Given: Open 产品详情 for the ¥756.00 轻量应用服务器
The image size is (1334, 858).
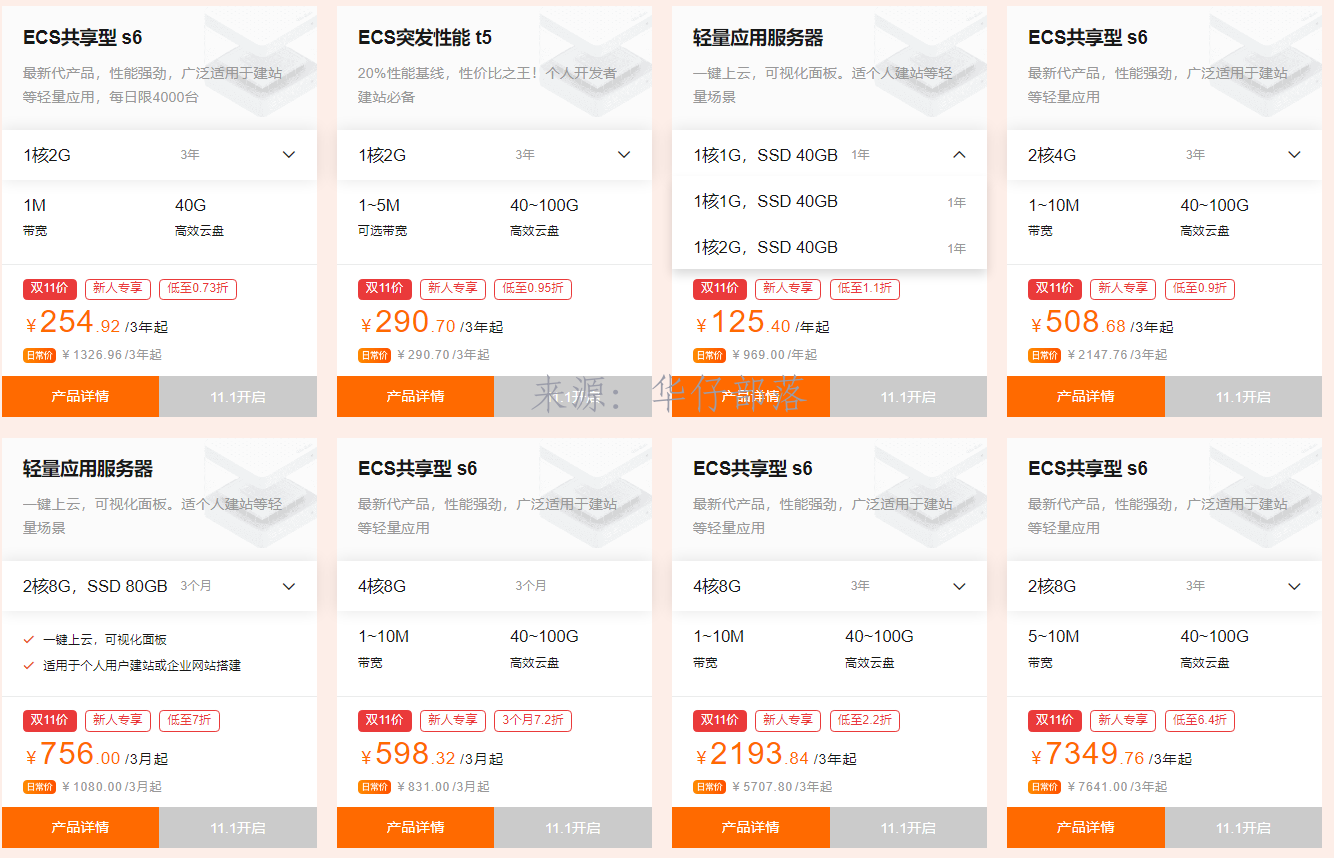Looking at the screenshot, I should (80, 827).
